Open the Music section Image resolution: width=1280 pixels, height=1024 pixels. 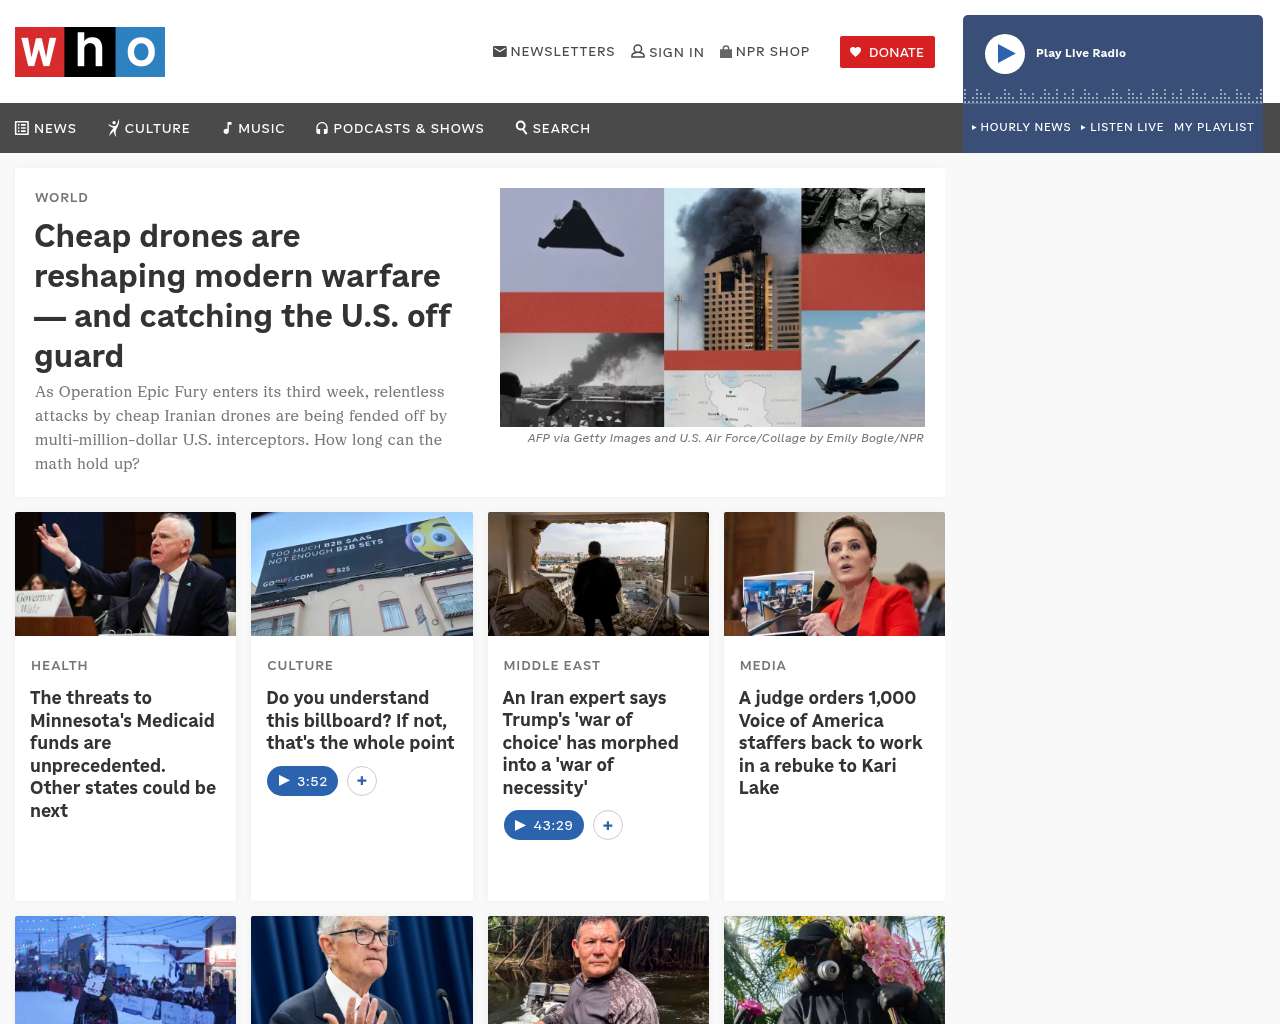254,128
